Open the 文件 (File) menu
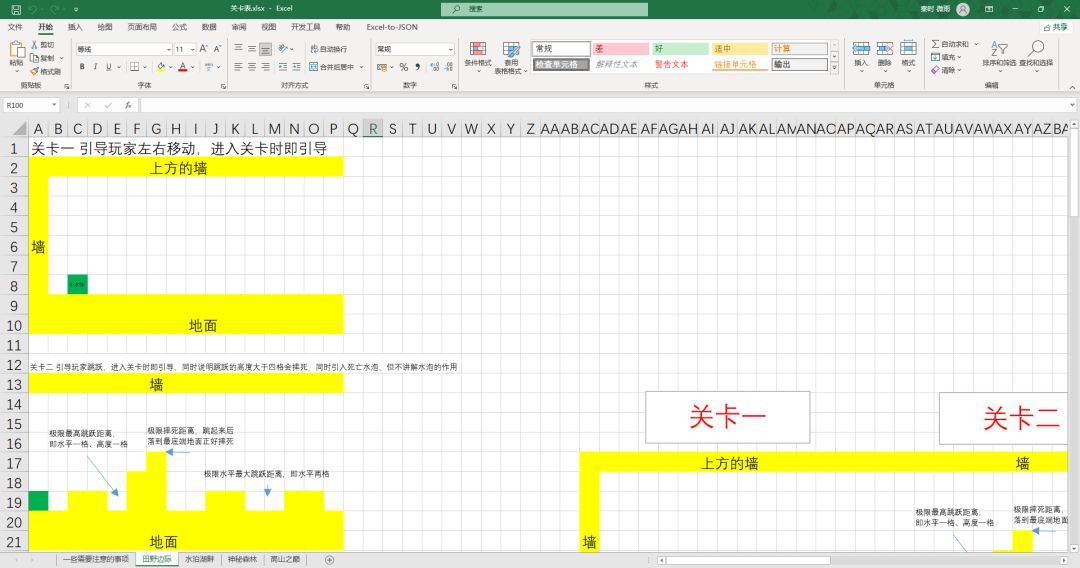This screenshot has height=568, width=1080. tap(15, 27)
